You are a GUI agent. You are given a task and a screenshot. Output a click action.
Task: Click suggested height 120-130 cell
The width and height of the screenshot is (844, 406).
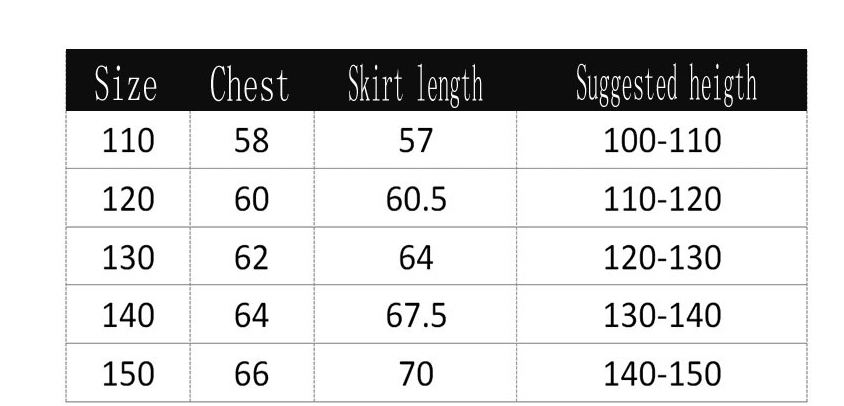tap(662, 256)
